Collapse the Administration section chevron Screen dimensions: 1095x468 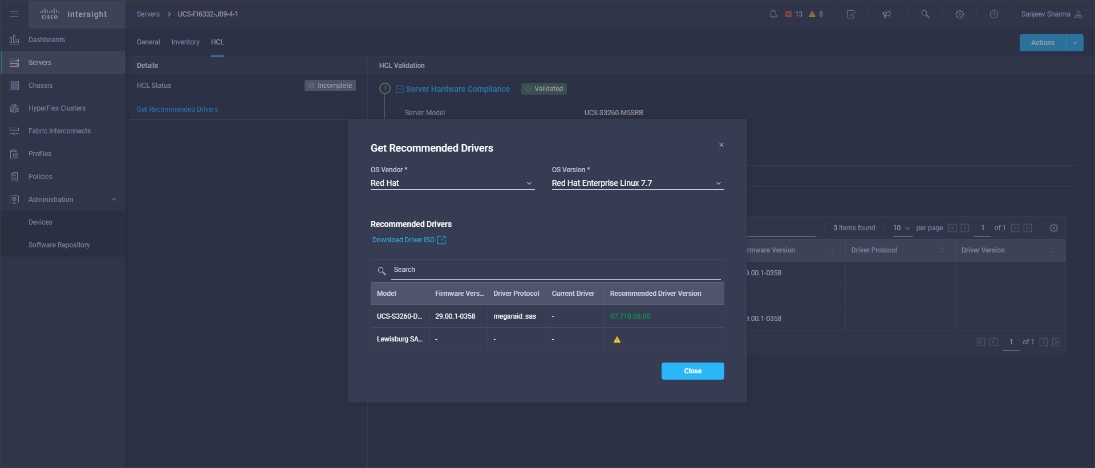coord(114,199)
